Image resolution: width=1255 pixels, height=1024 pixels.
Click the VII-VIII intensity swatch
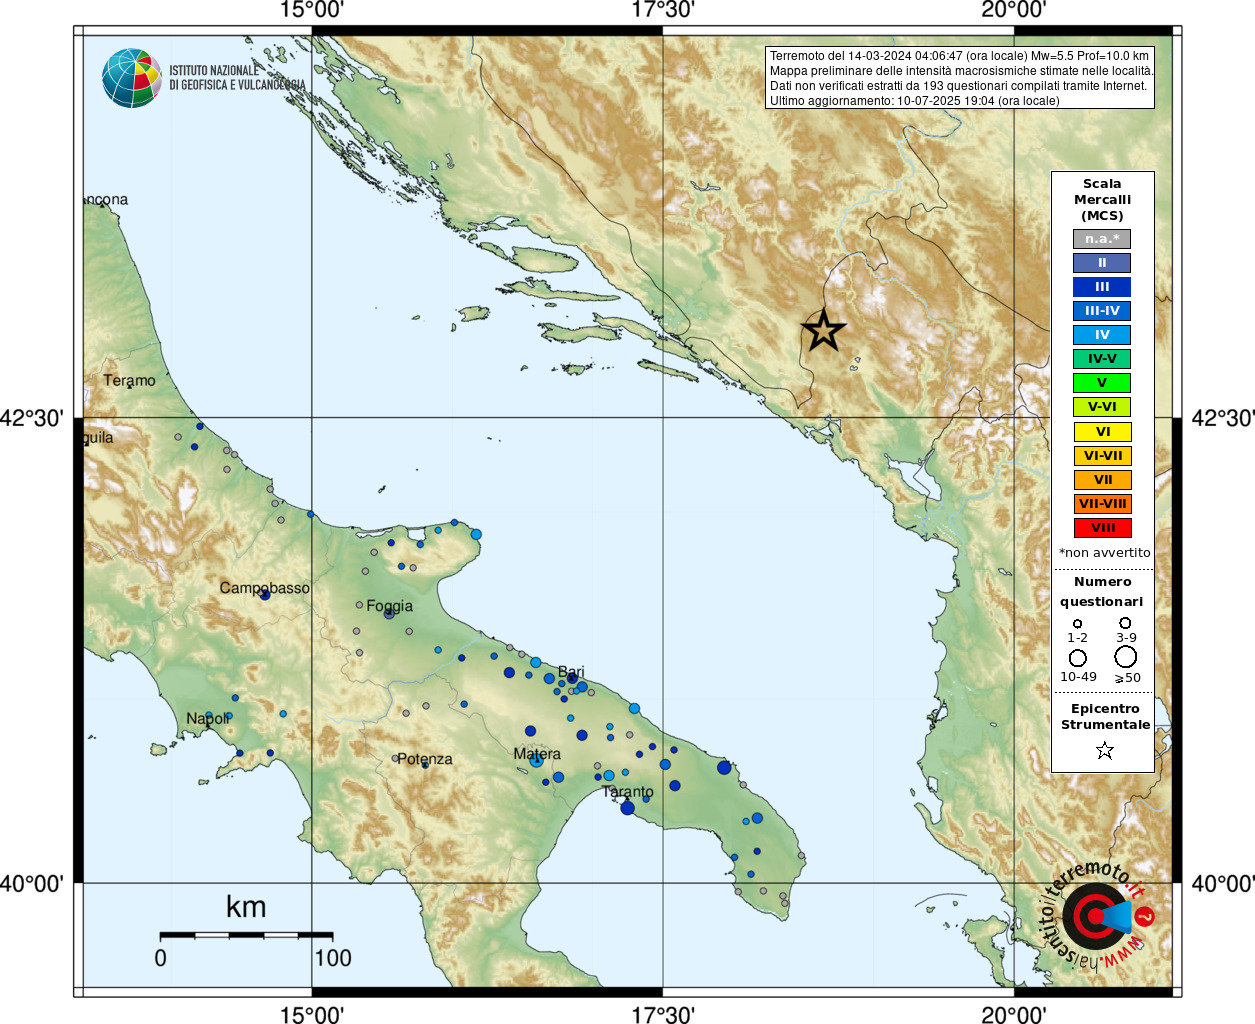tap(1102, 504)
